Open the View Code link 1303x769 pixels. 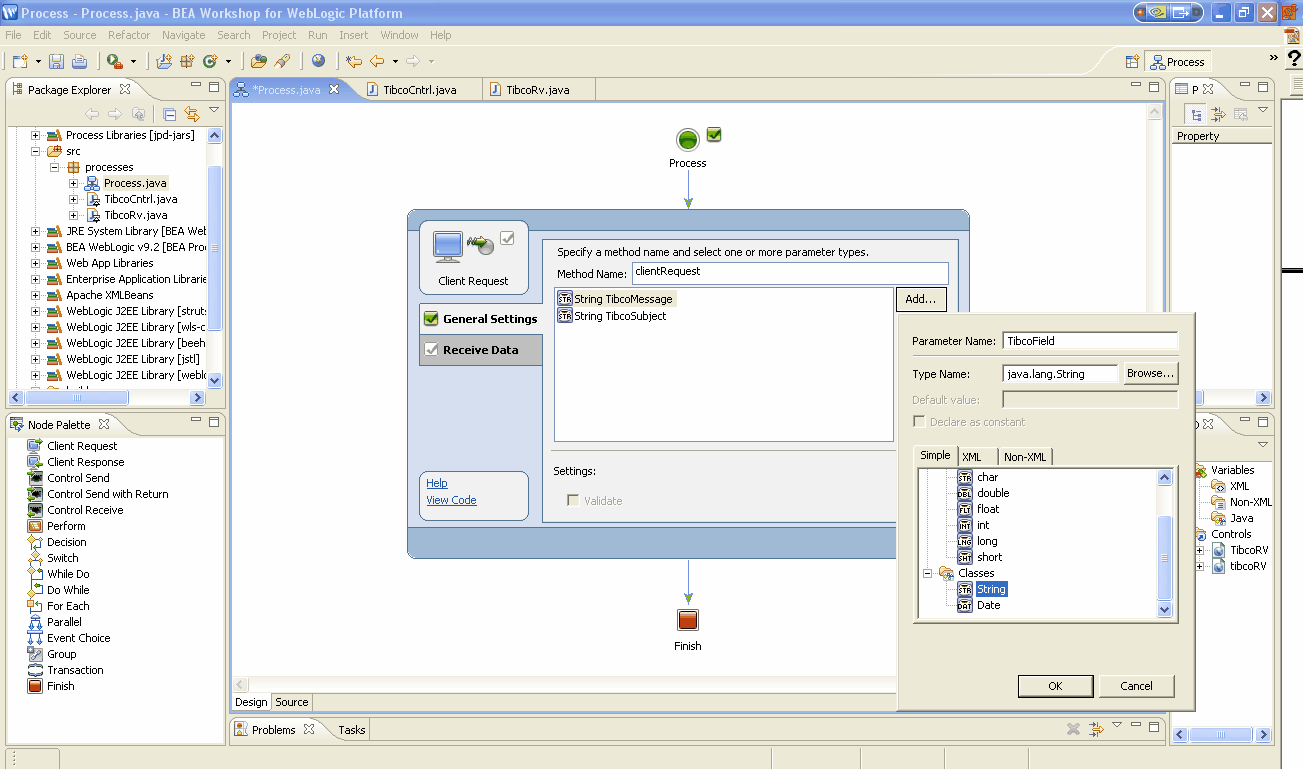451,500
